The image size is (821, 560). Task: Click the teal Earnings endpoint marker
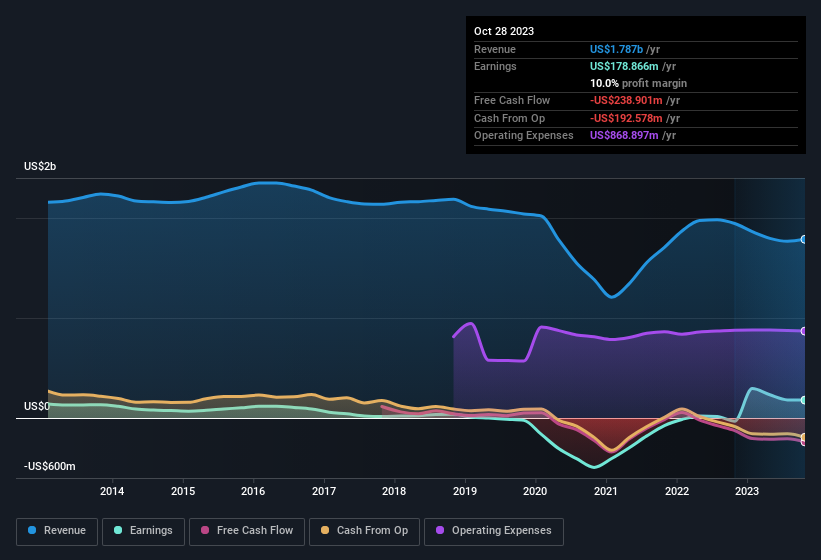pyautogui.click(x=804, y=400)
